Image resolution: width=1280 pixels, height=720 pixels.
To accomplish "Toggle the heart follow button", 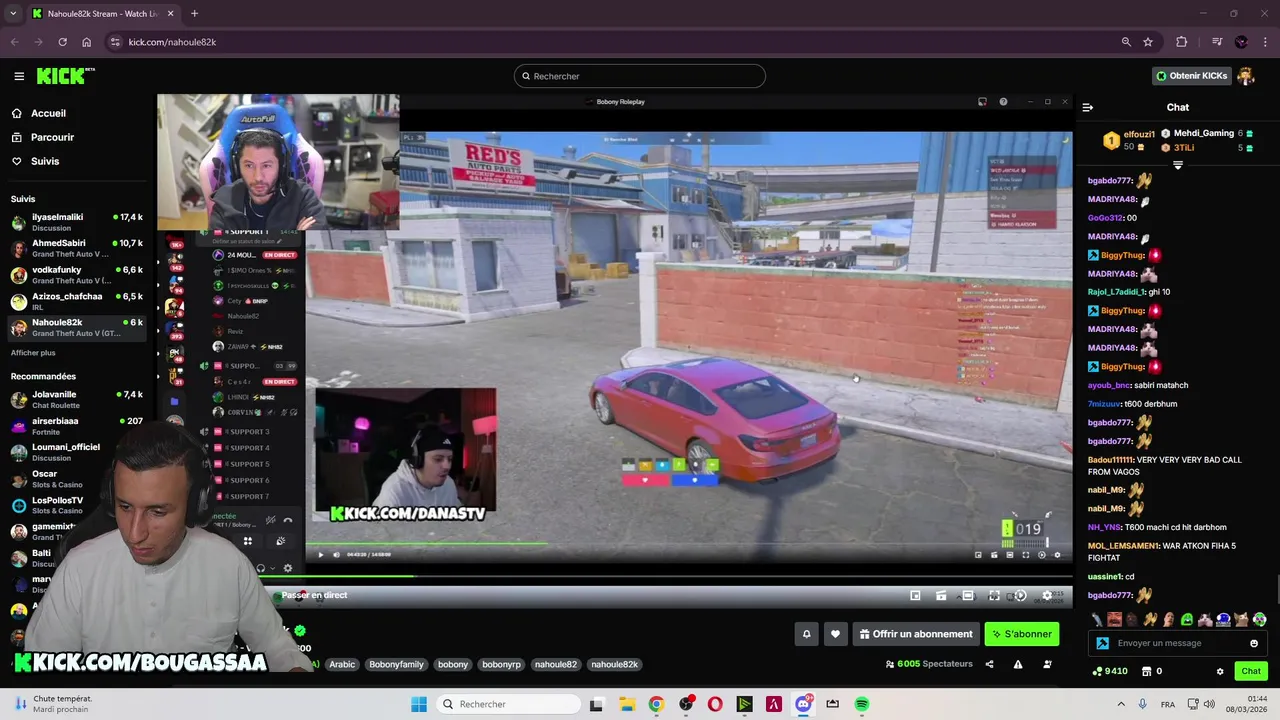I will point(835,634).
